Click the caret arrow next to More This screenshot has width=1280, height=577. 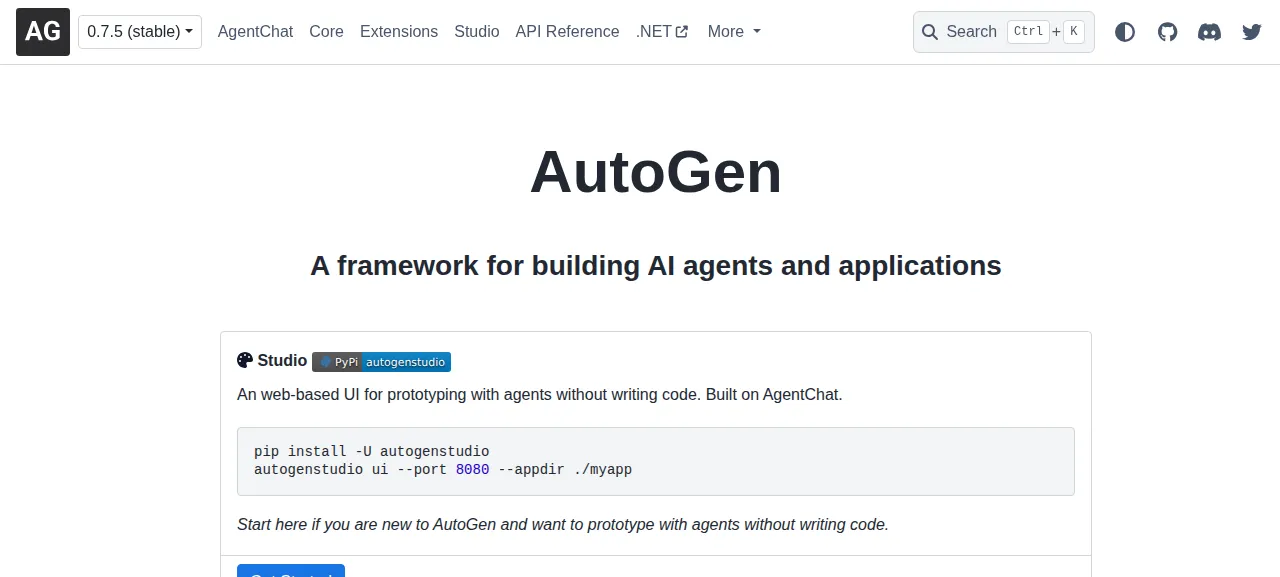click(757, 32)
